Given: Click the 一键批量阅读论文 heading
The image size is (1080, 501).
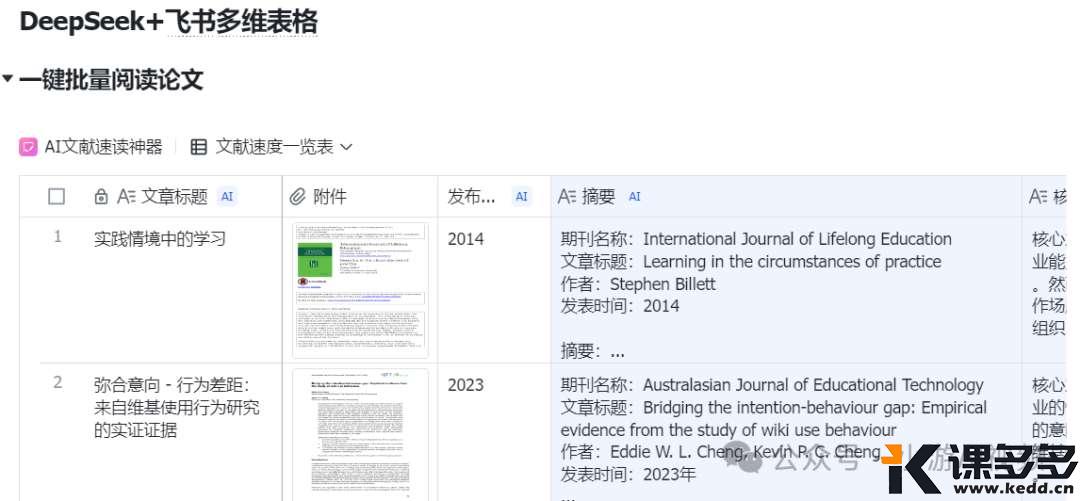Looking at the screenshot, I should (x=111, y=80).
